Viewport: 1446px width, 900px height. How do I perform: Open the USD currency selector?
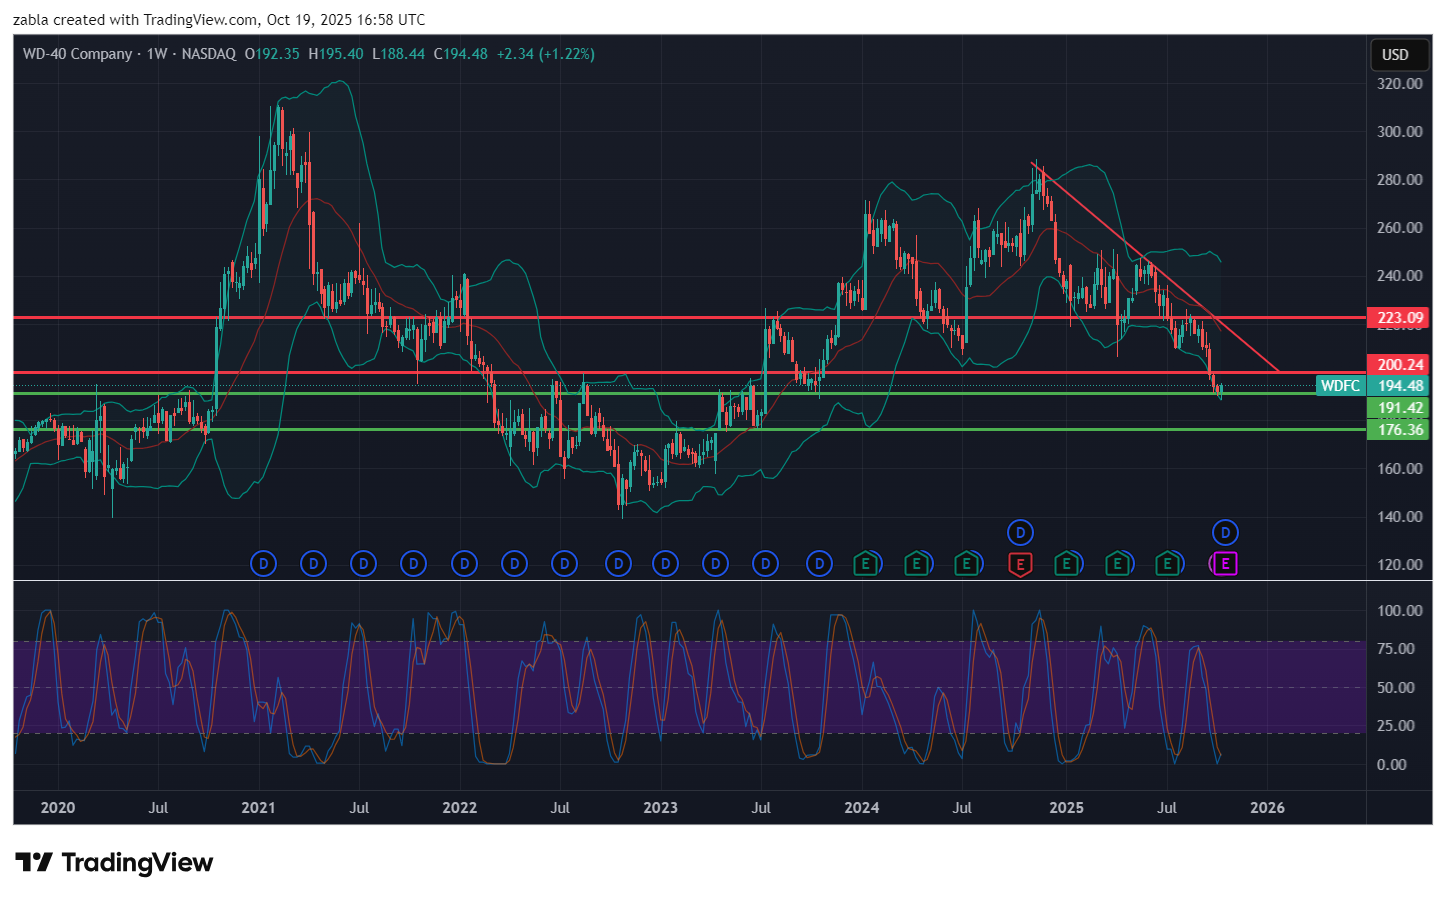[1395, 55]
